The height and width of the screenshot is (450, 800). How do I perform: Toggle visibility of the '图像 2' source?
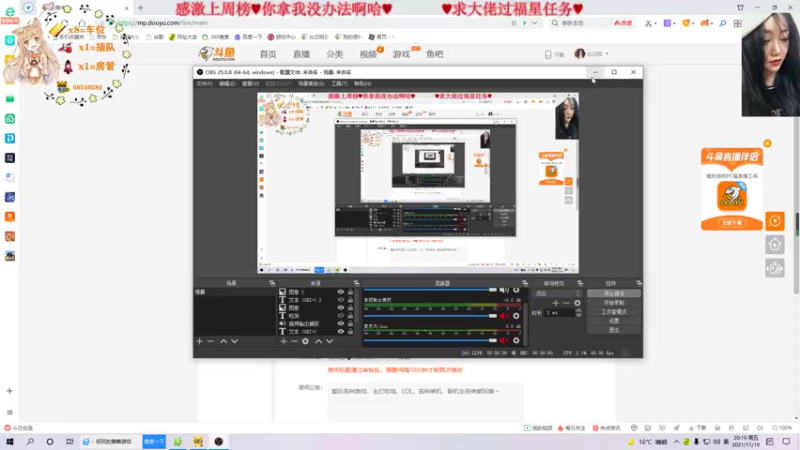click(340, 292)
